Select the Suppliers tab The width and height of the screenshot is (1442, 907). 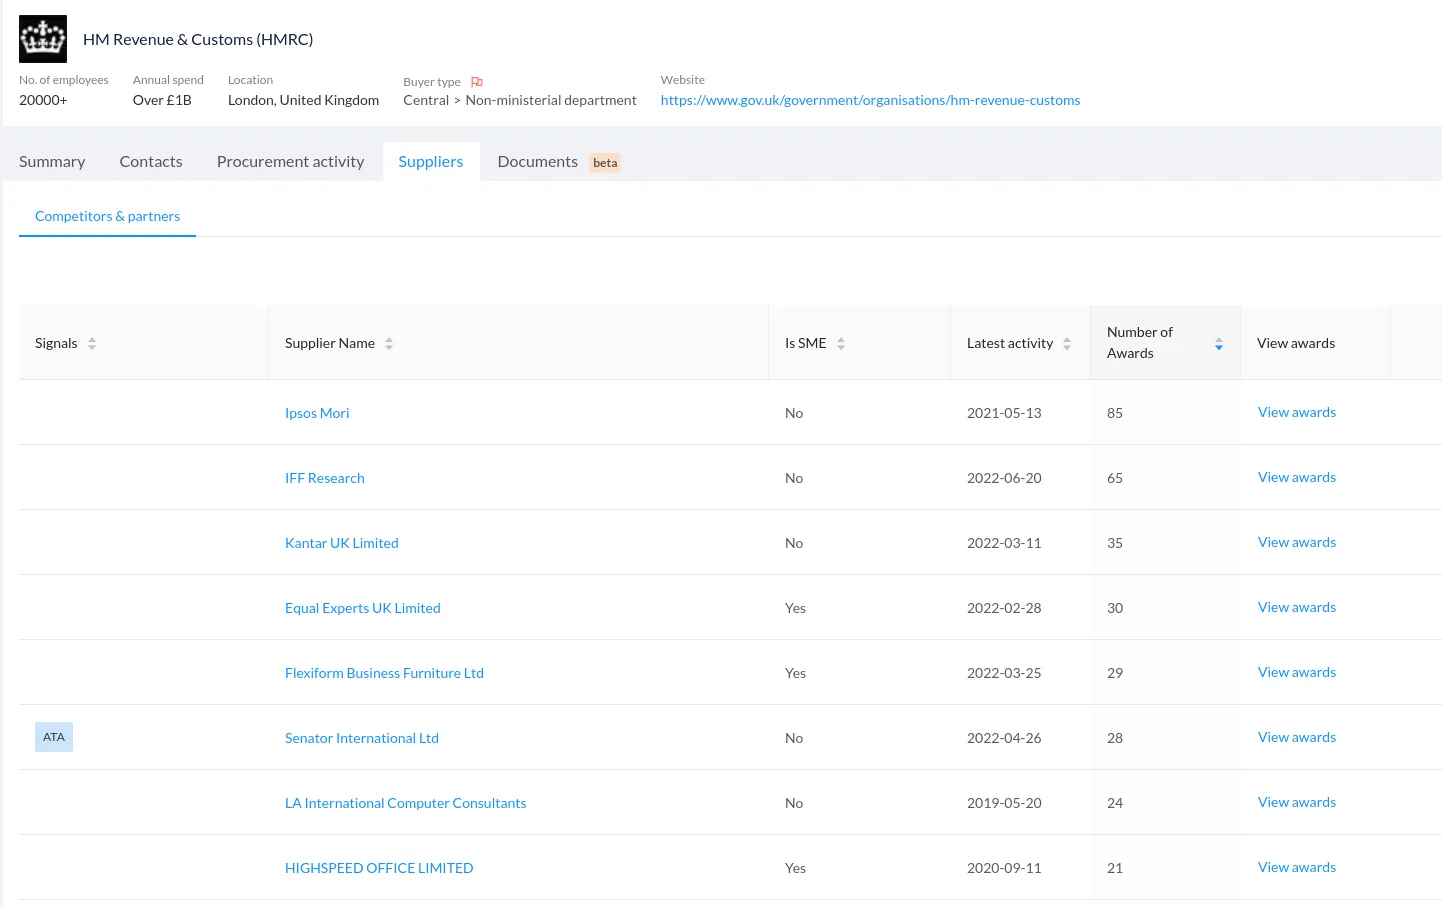431,161
